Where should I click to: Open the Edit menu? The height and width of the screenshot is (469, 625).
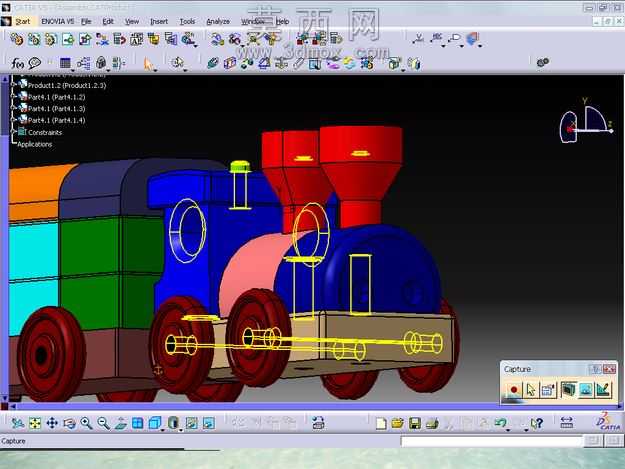pyautogui.click(x=108, y=22)
